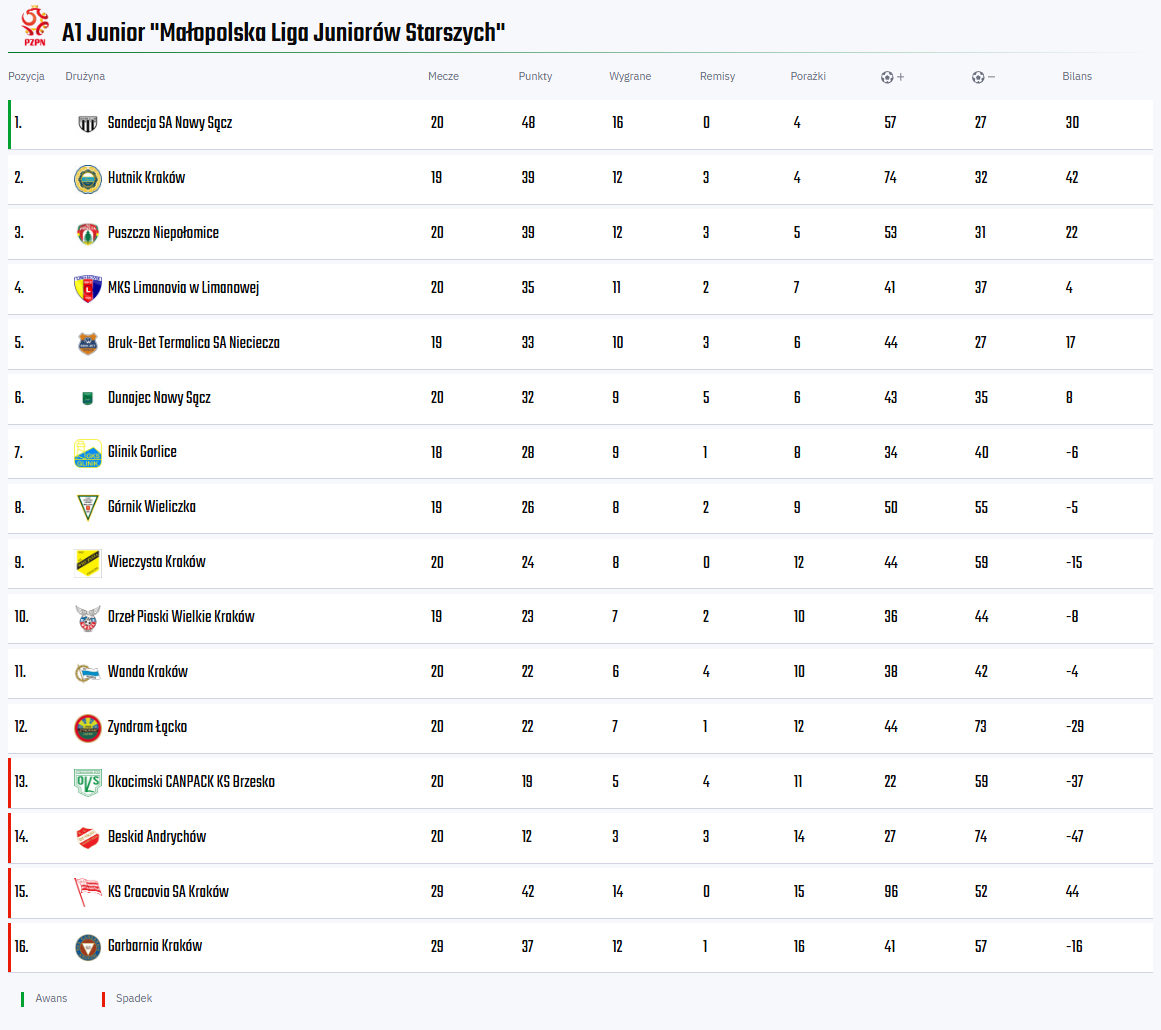This screenshot has width=1161, height=1030.
Task: Click the Puszcza Niepołomice crest icon
Action: coord(88,234)
